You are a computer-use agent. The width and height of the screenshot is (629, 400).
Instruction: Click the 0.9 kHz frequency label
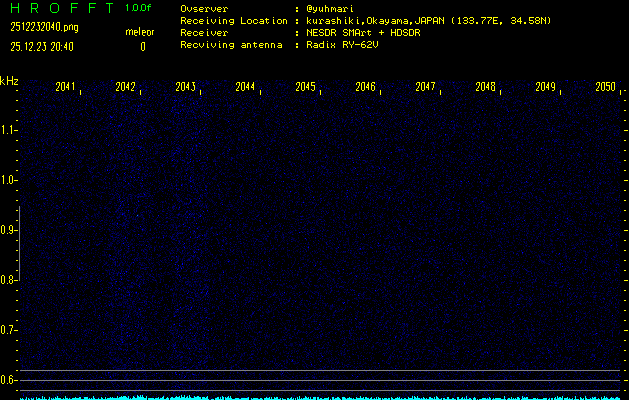tap(9, 230)
